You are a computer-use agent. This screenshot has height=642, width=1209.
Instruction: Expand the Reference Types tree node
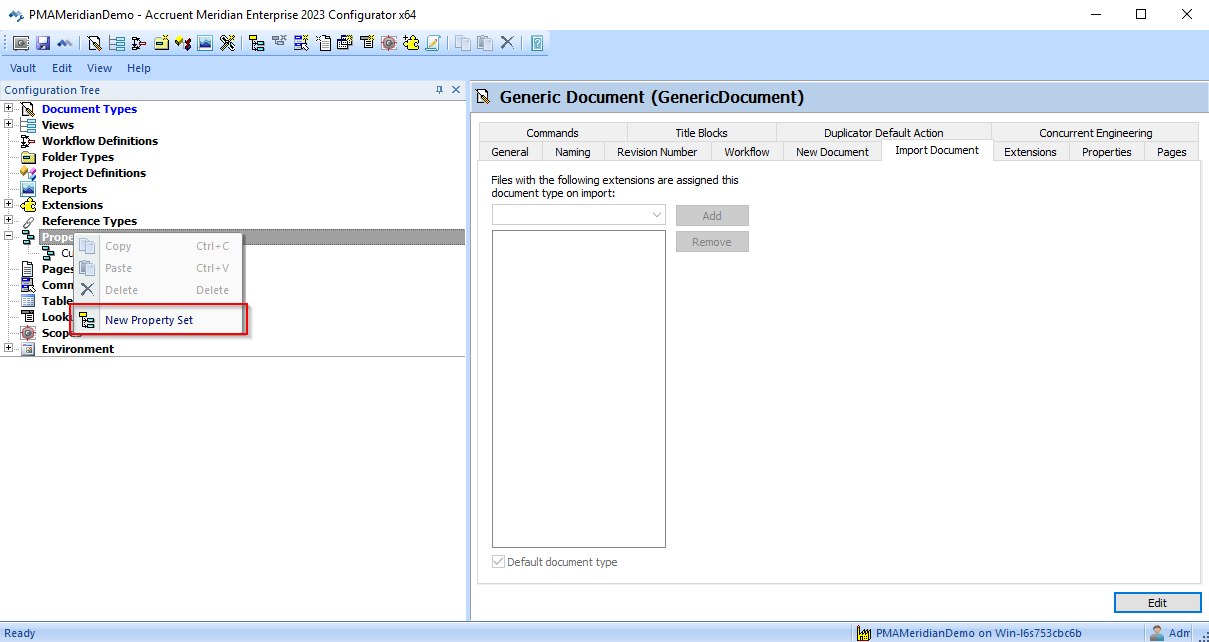(x=9, y=220)
